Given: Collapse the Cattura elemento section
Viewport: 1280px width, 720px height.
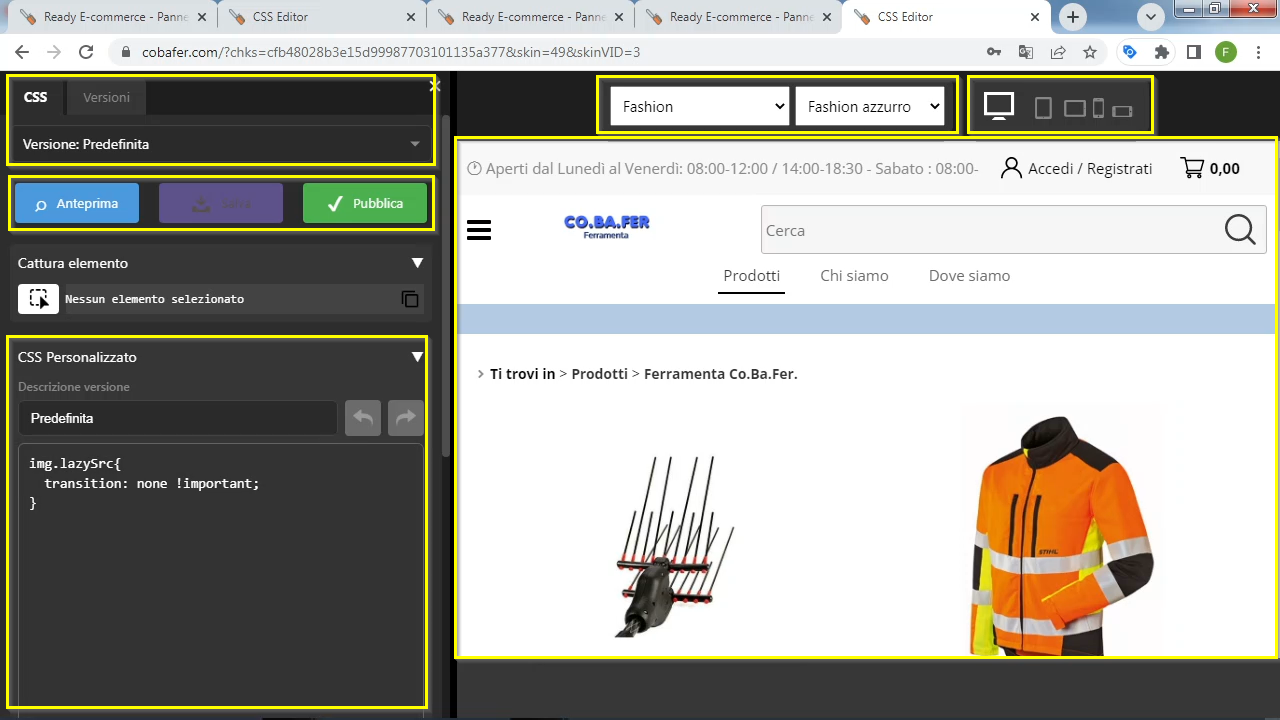Looking at the screenshot, I should point(418,263).
